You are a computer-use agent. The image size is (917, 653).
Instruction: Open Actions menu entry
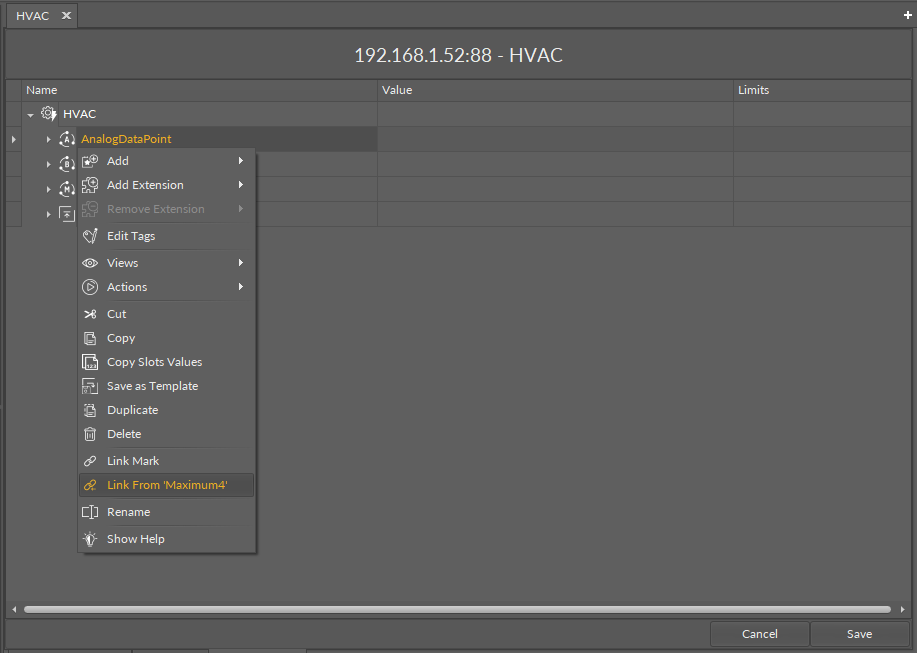167,287
